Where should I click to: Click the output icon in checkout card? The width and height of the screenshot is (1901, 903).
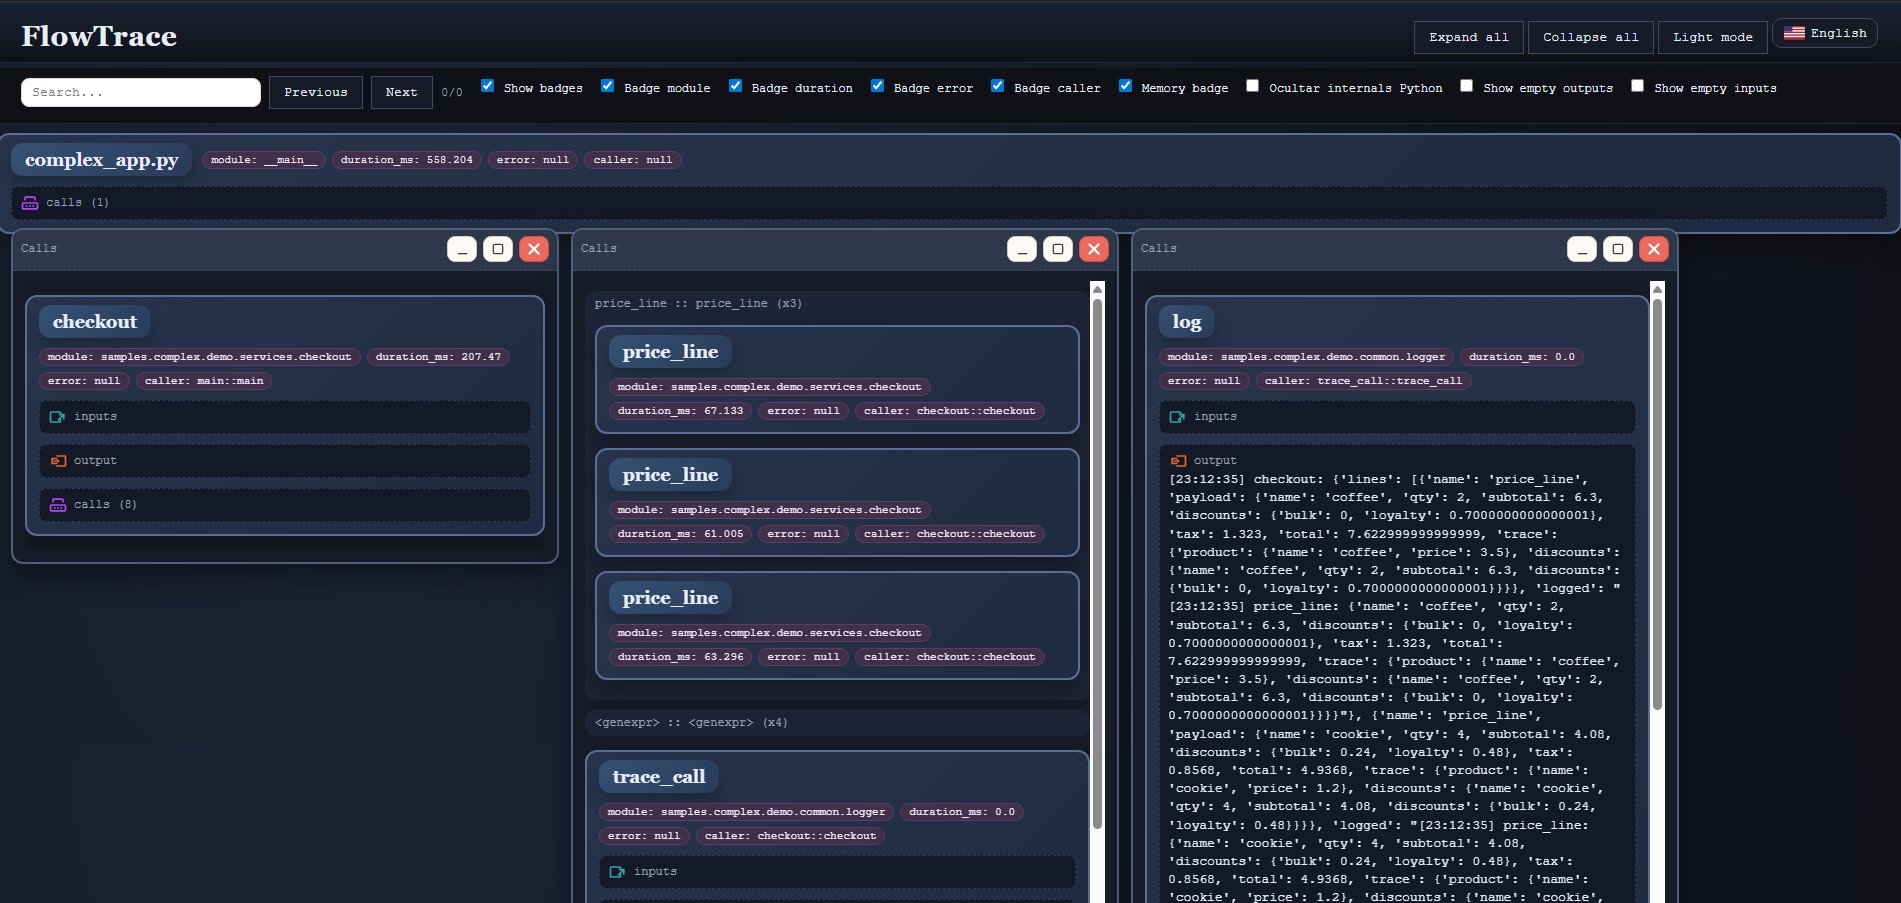click(58, 461)
